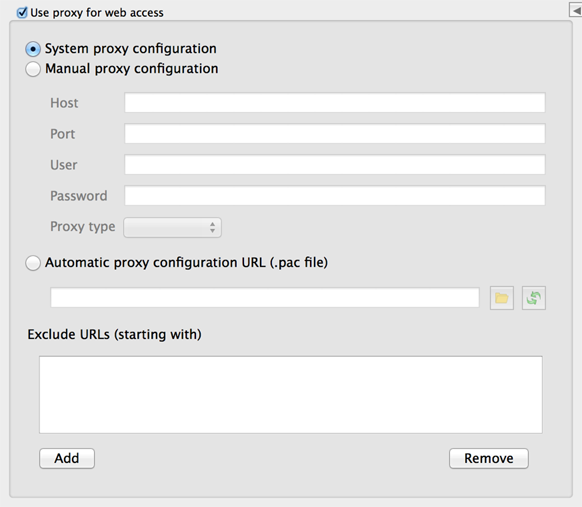This screenshot has width=582, height=507.
Task: Focus the Password entry field
Action: tap(335, 195)
